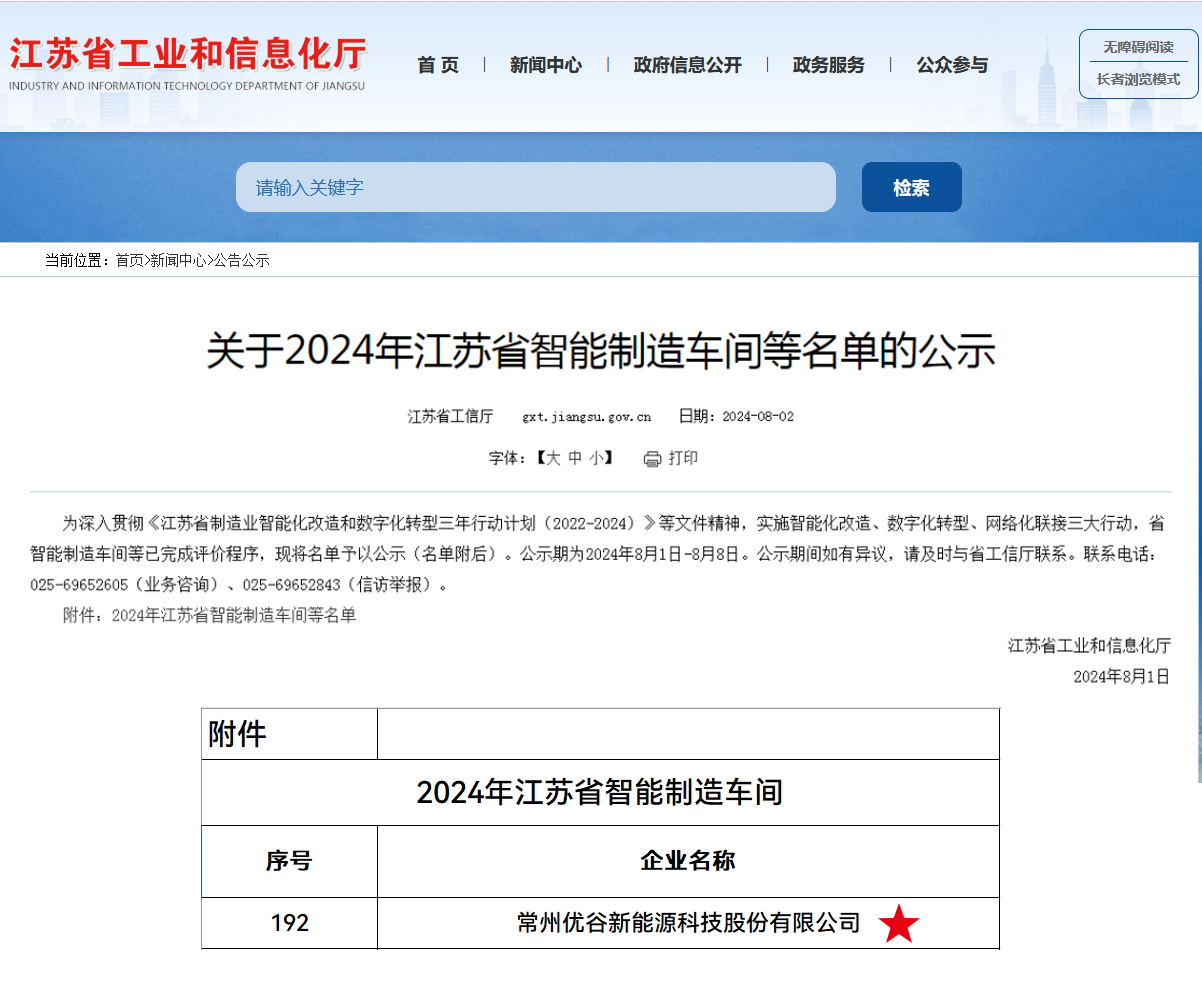Click the article title heading
The width and height of the screenshot is (1202, 1000).
(x=601, y=352)
